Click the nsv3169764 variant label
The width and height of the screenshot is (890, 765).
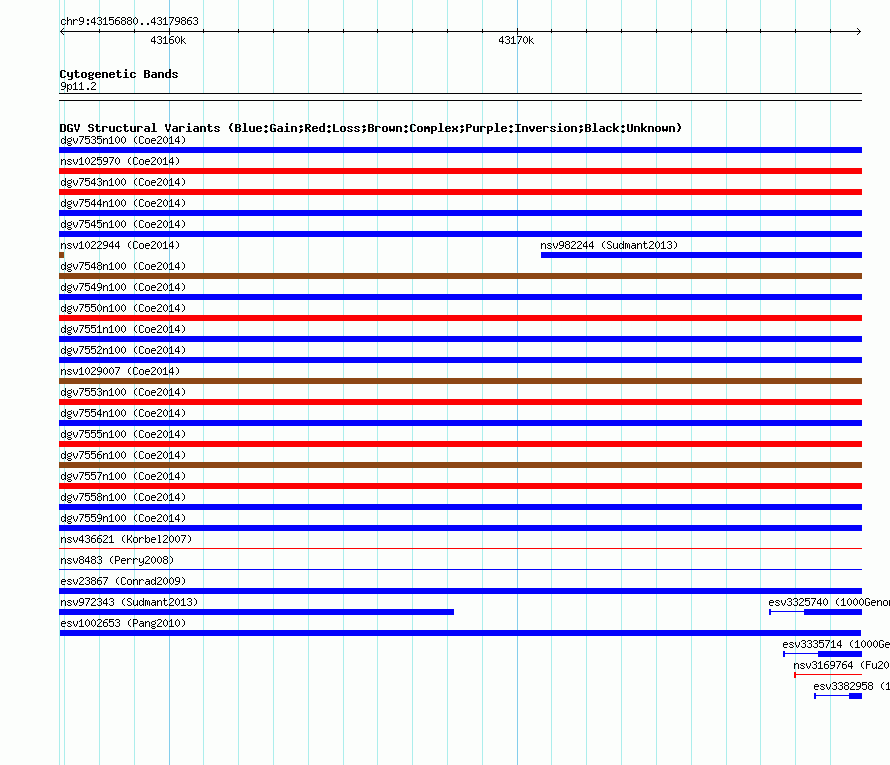(x=841, y=665)
